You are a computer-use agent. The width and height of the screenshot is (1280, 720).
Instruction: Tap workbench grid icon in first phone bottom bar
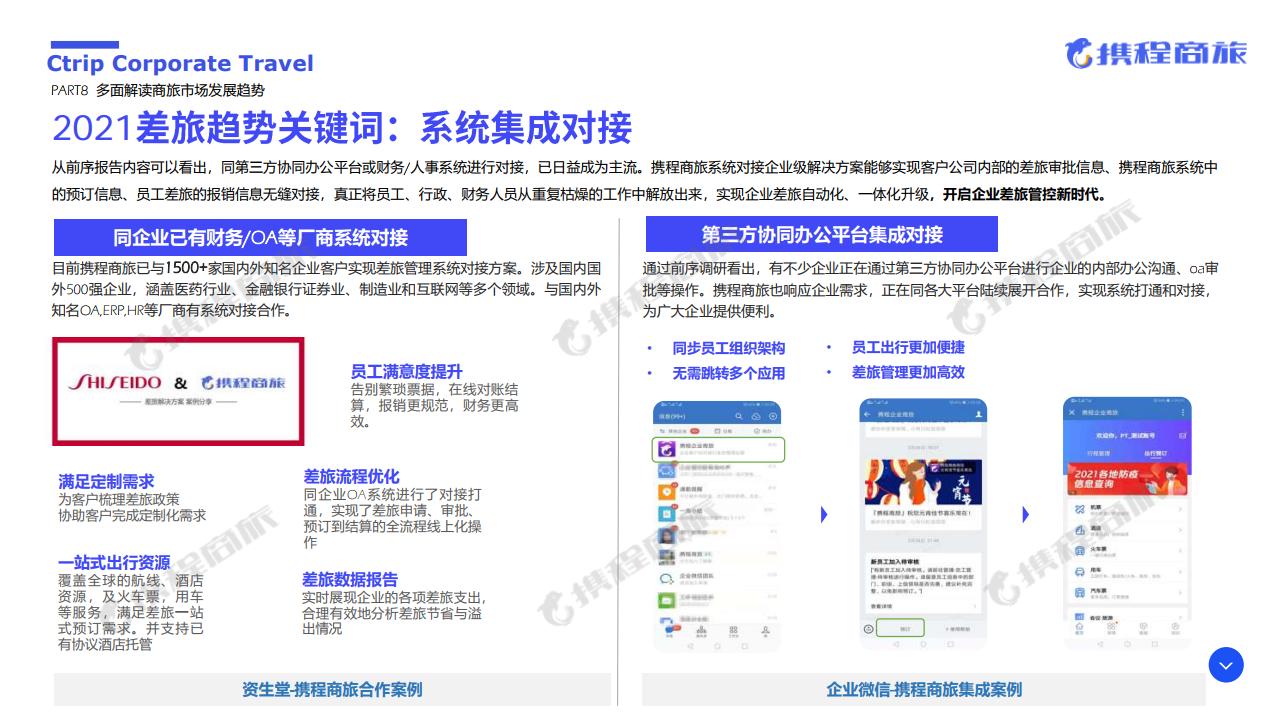(x=733, y=630)
